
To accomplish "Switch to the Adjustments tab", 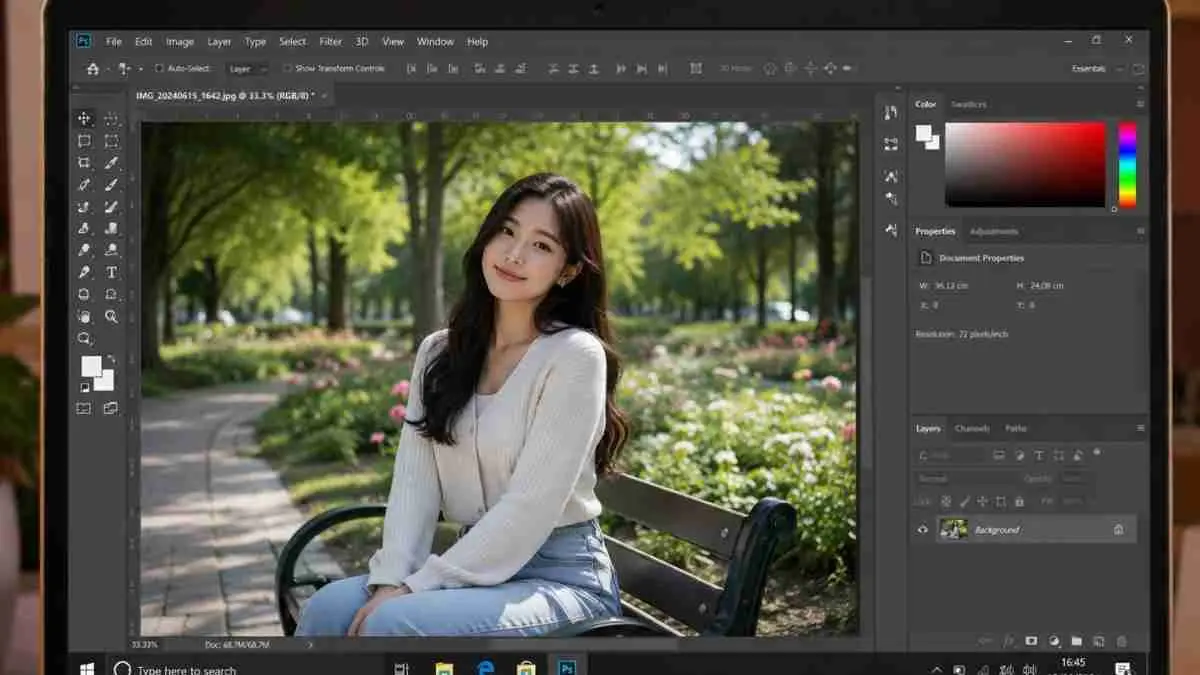I will click(994, 231).
